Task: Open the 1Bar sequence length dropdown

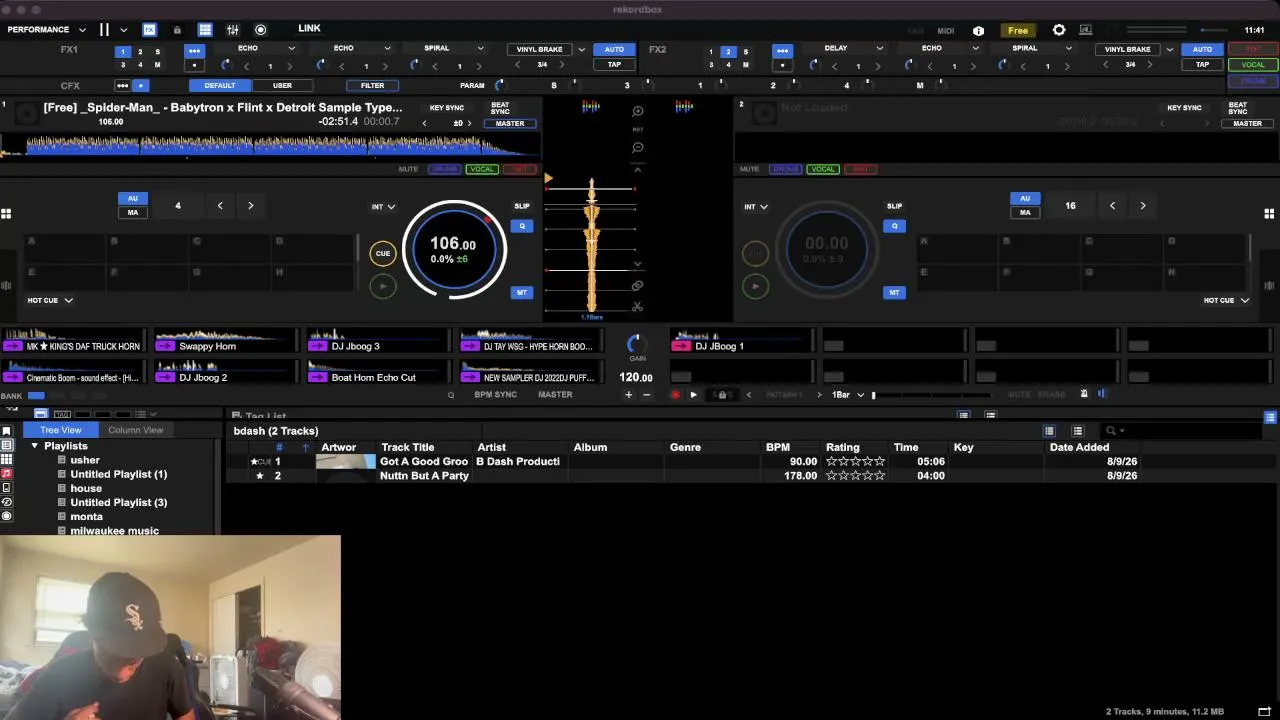Action: click(848, 395)
